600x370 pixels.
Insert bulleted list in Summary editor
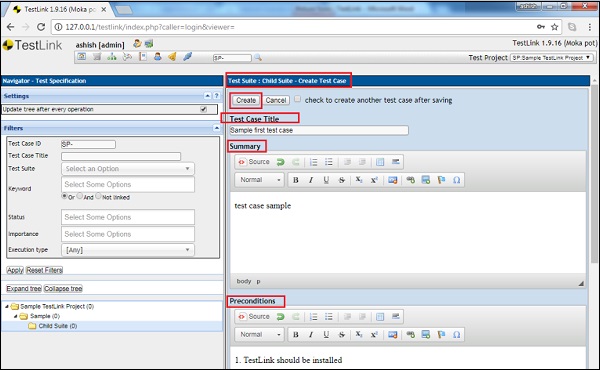point(329,162)
